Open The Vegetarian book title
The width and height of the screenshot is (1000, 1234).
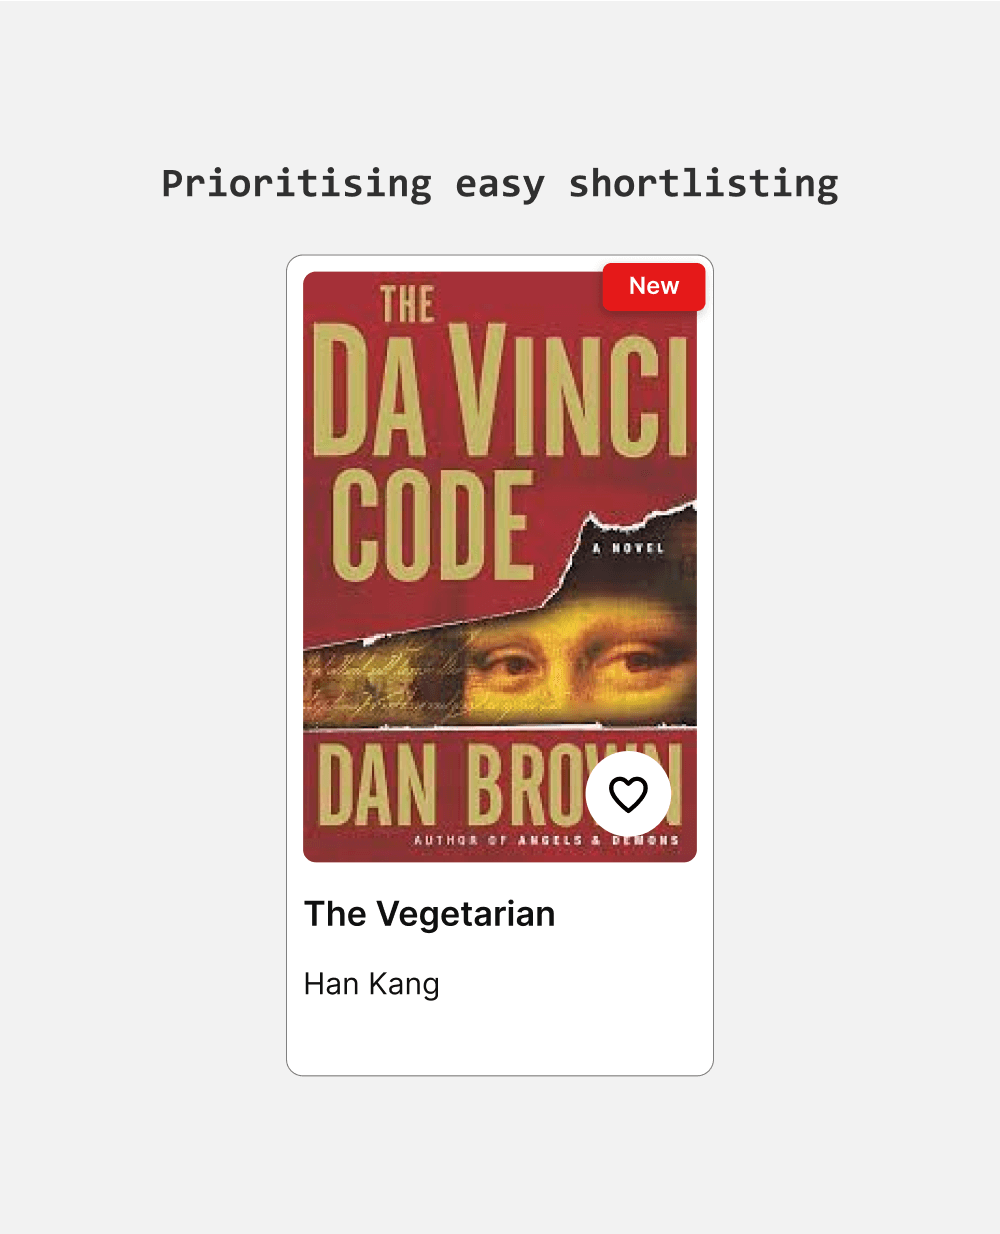(x=429, y=914)
